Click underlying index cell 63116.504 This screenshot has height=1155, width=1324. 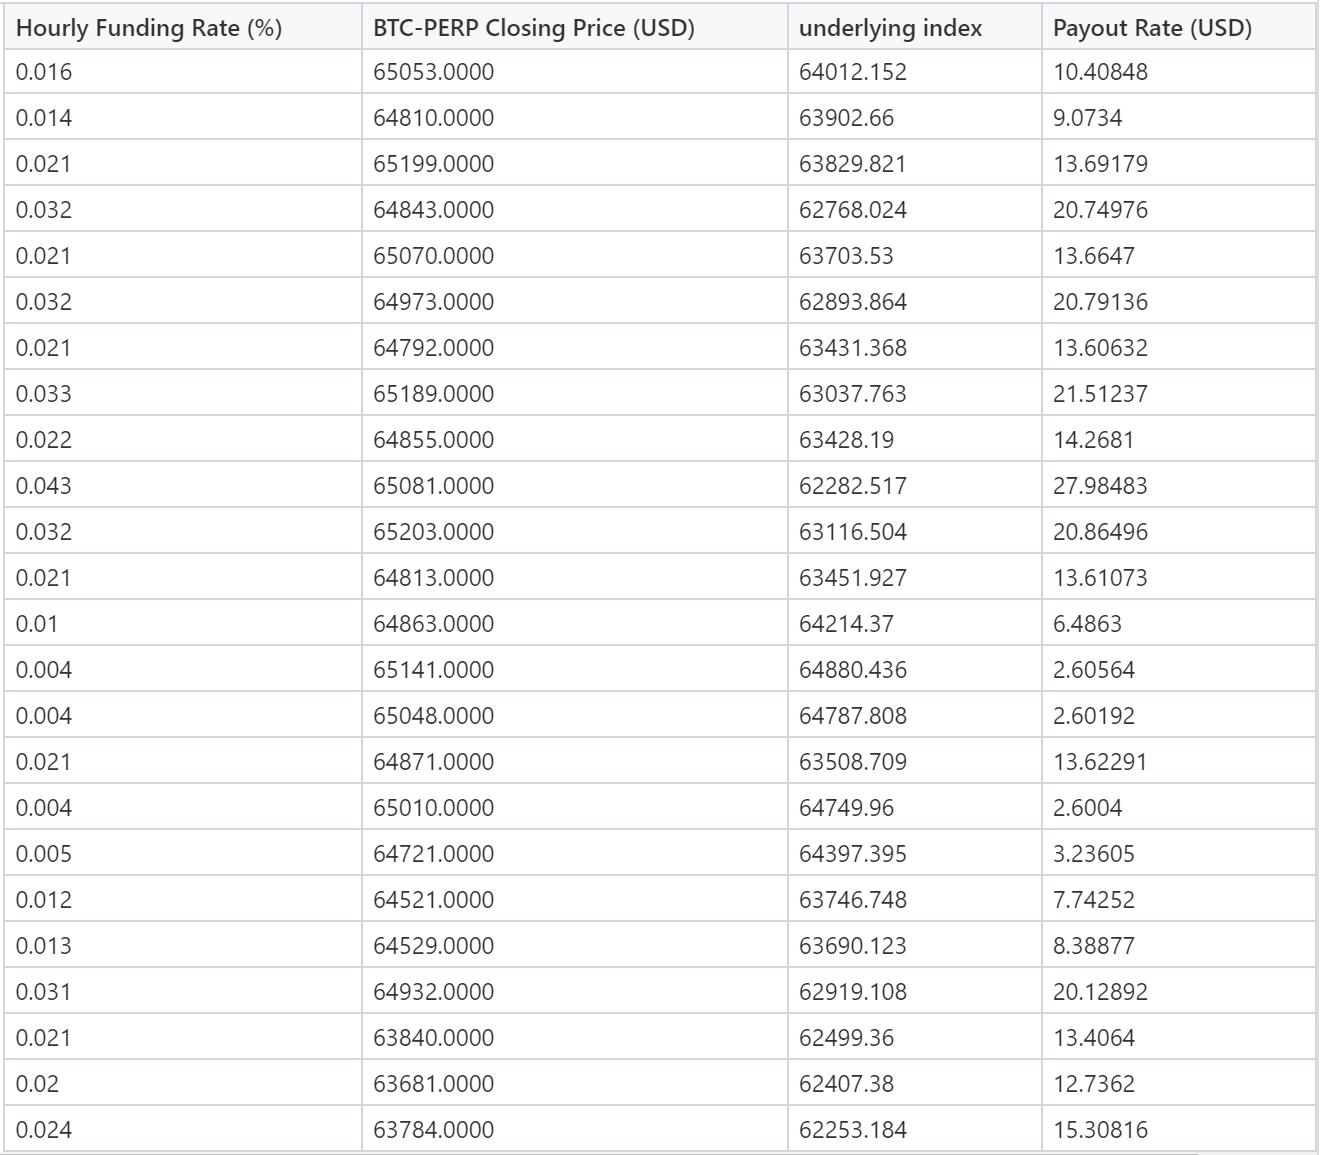[852, 532]
